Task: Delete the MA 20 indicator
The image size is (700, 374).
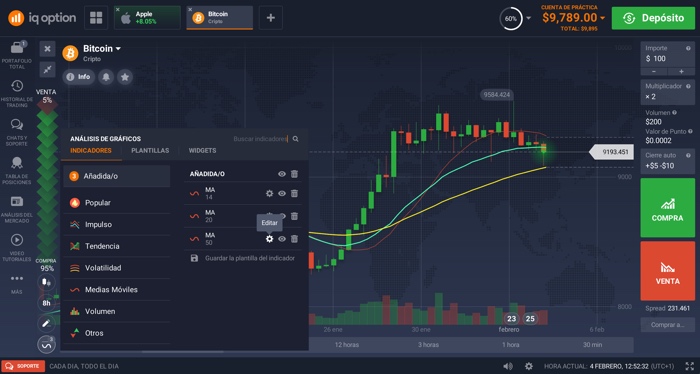Action: tap(294, 216)
